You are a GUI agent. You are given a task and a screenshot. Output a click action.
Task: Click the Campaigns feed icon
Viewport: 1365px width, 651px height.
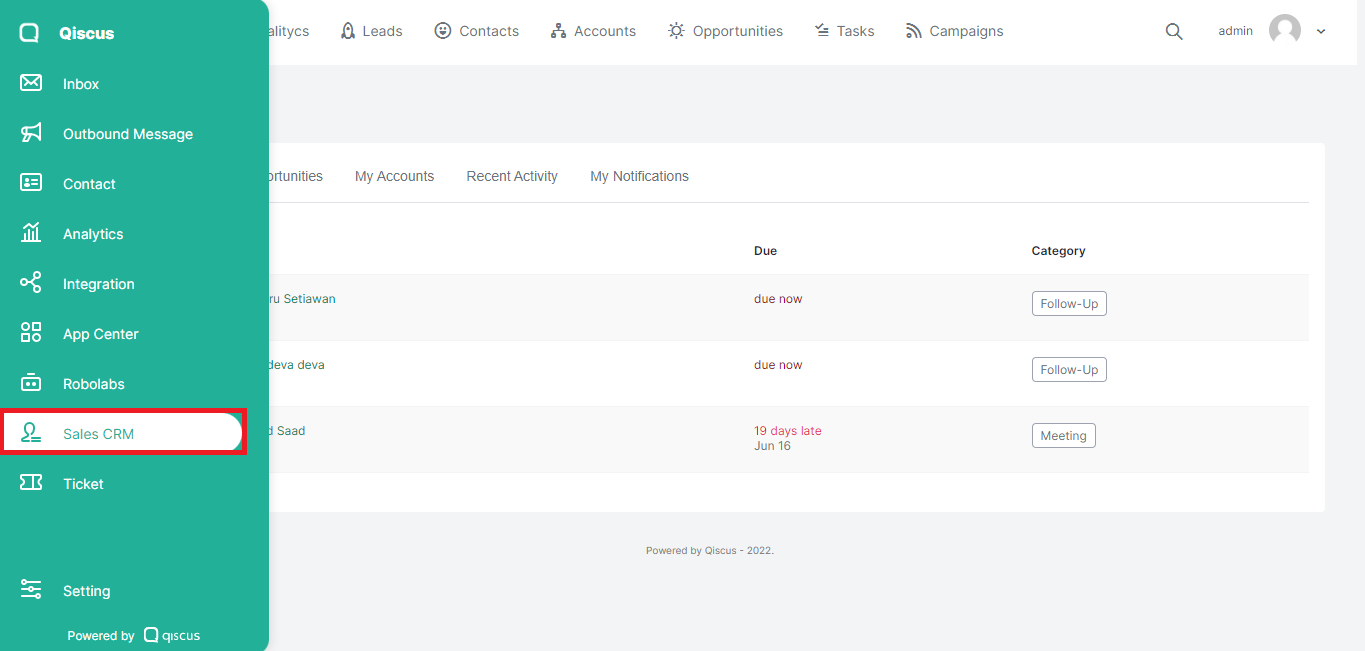(x=914, y=31)
